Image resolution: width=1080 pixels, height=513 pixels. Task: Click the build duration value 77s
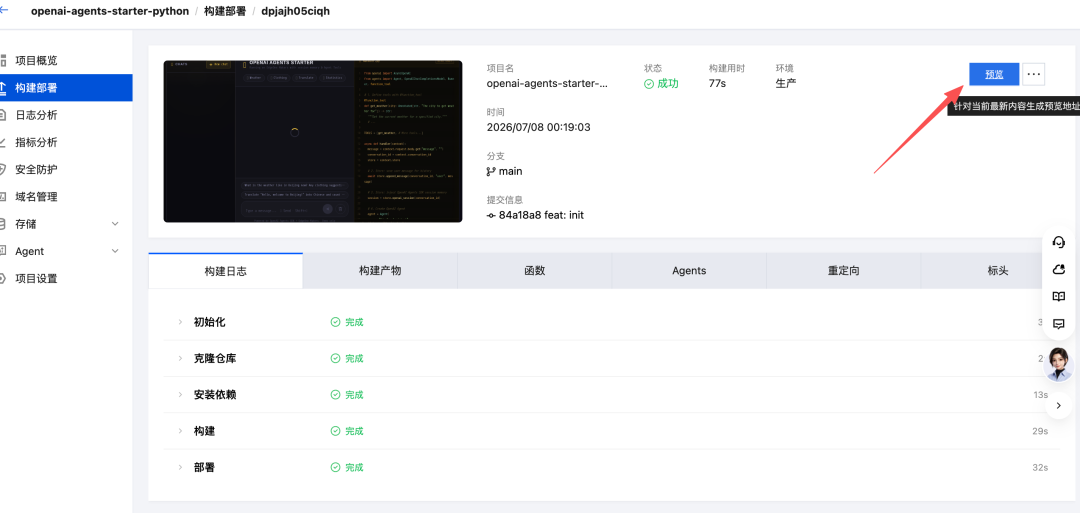717,83
